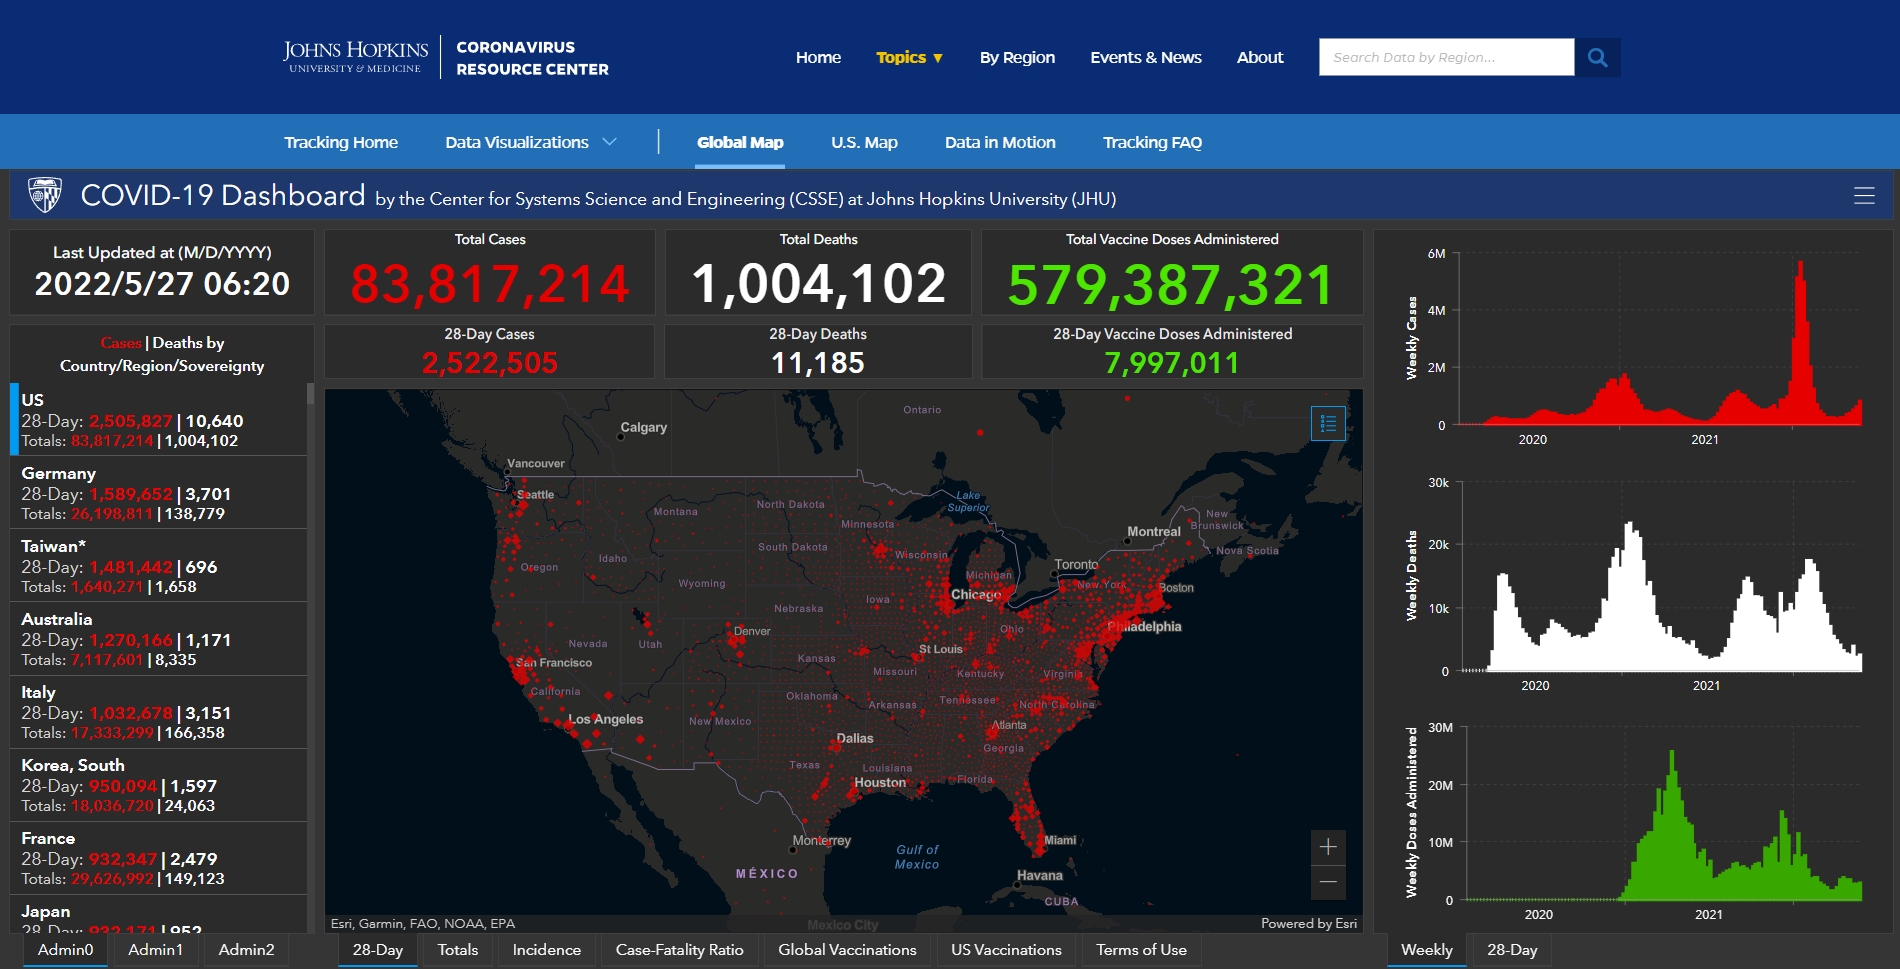Open the By Region menu
The image size is (1900, 969).
[x=1017, y=58]
